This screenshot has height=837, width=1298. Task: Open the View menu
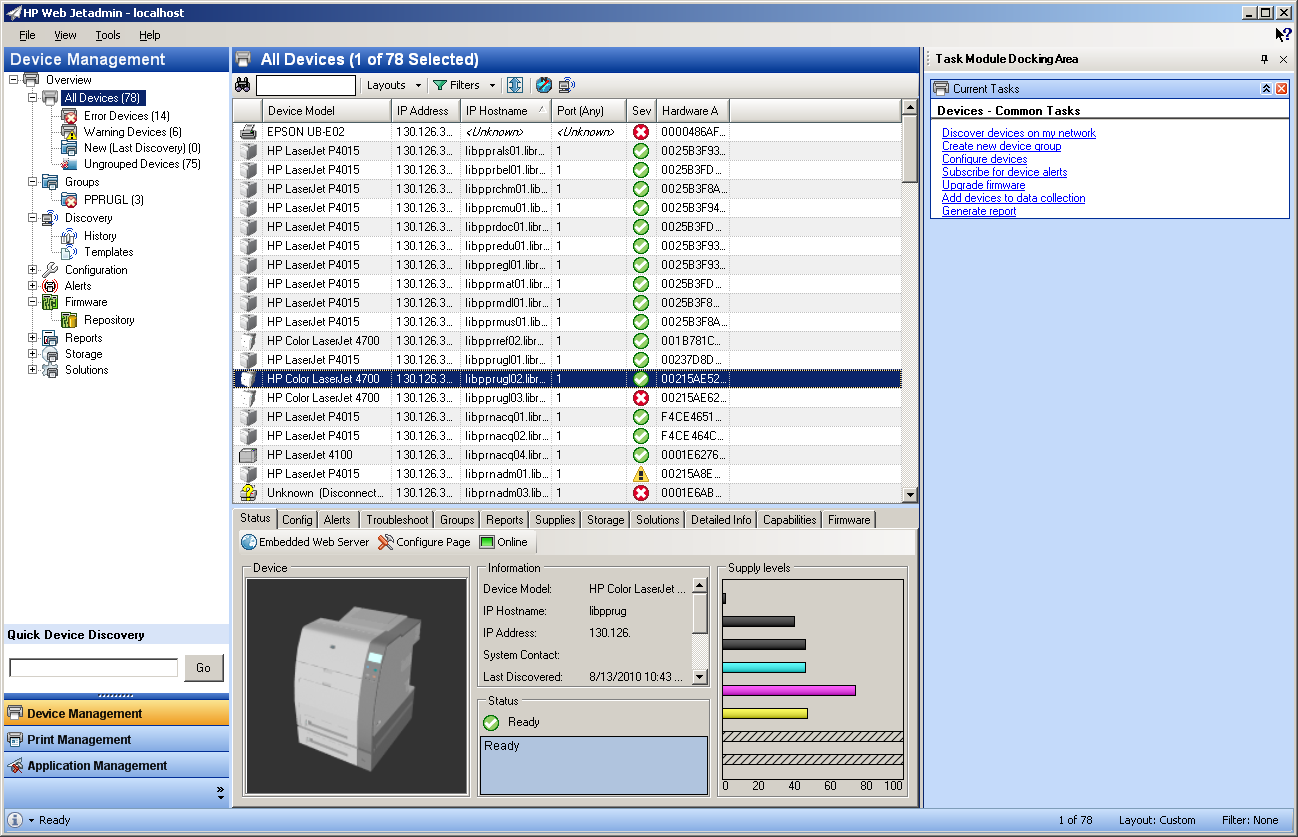[65, 35]
